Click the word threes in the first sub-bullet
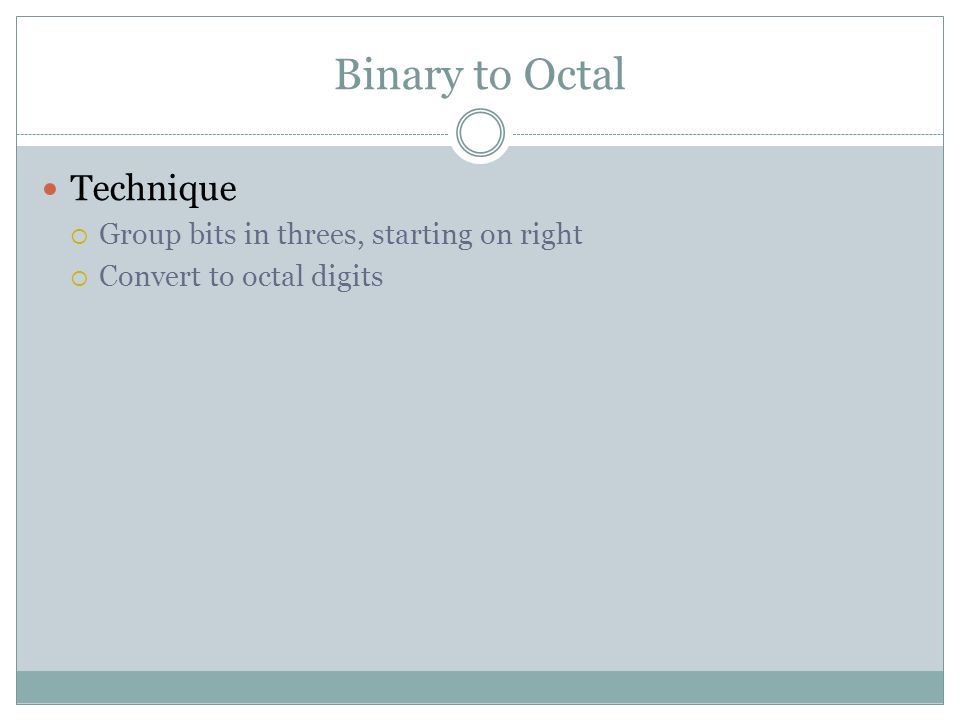Screen dimensions: 960x720 pos(320,235)
